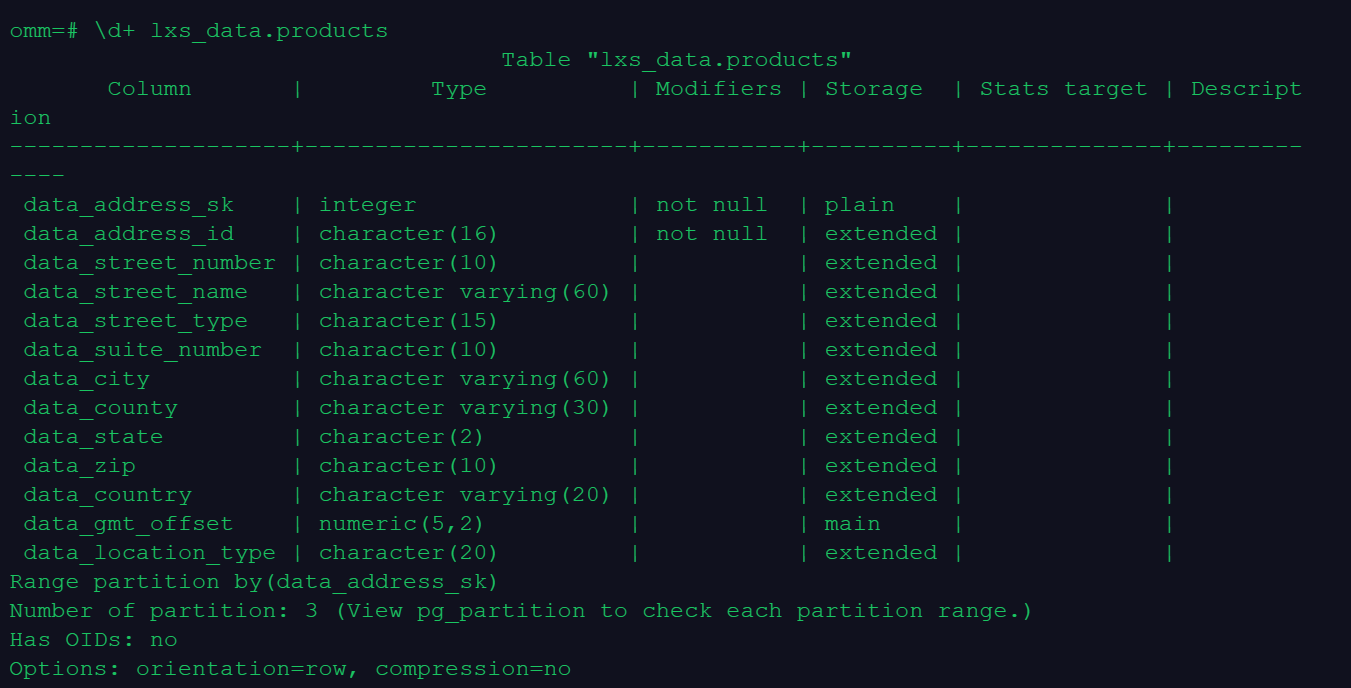Viewport: 1351px width, 688px height.
Task: Click the data_address_id row name
Action: 128,234
